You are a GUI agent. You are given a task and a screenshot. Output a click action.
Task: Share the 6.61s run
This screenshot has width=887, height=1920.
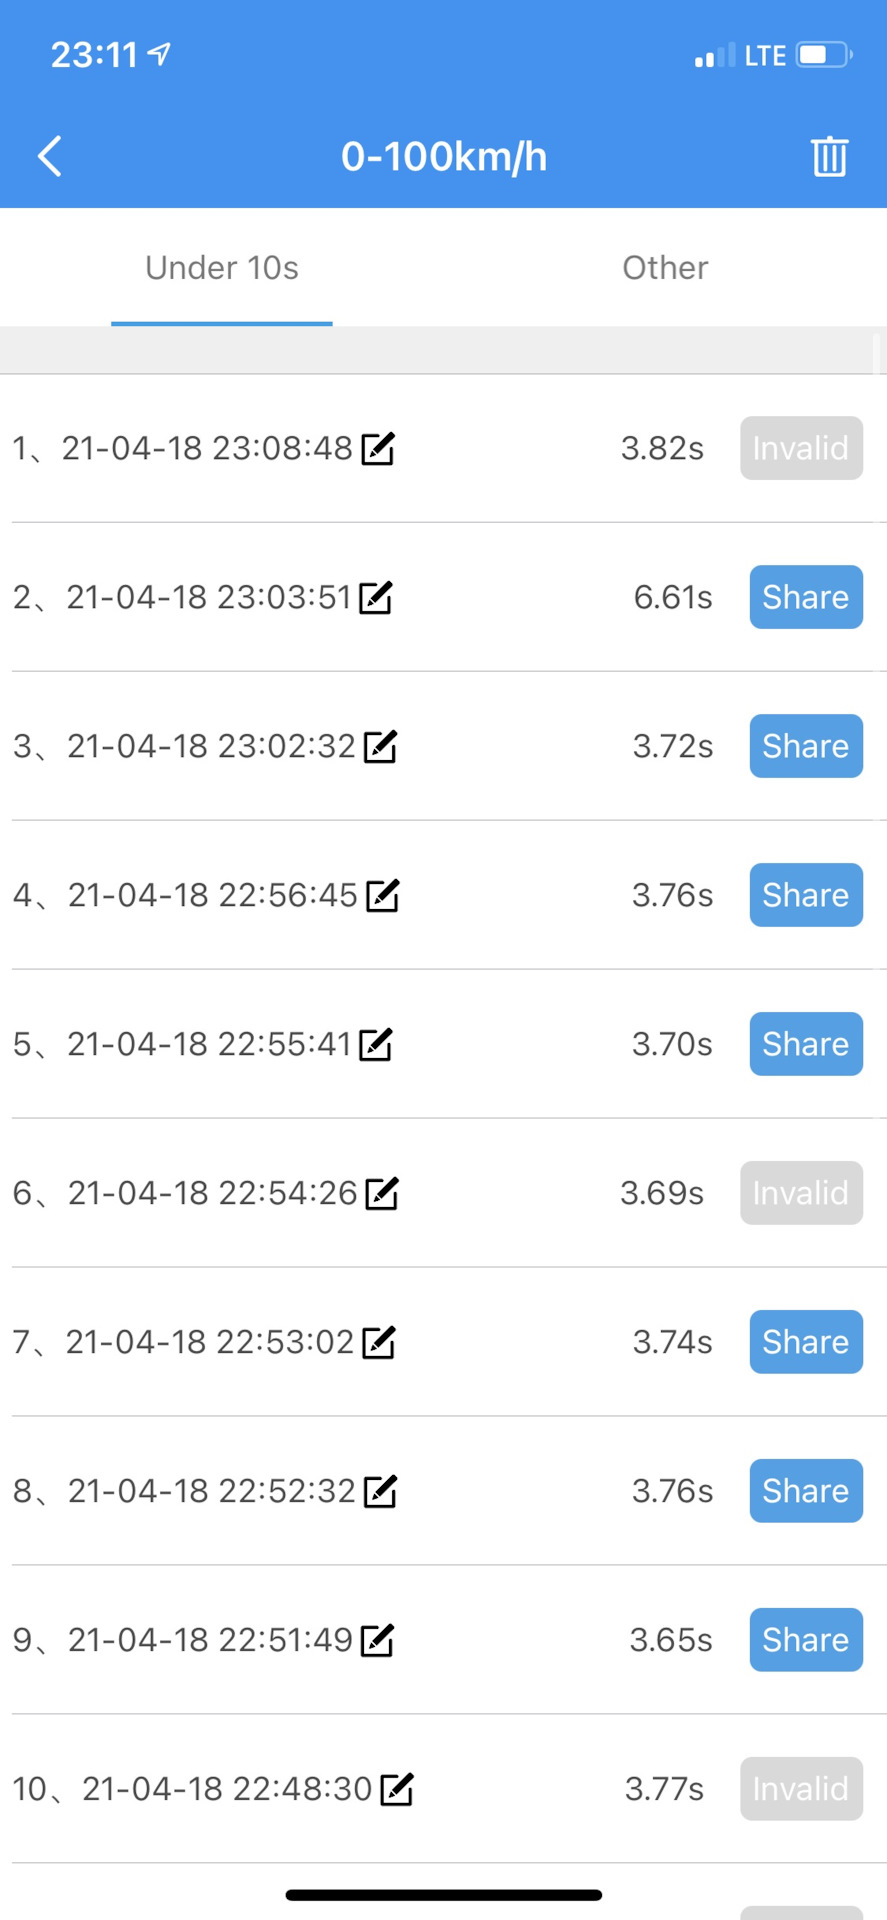806,597
